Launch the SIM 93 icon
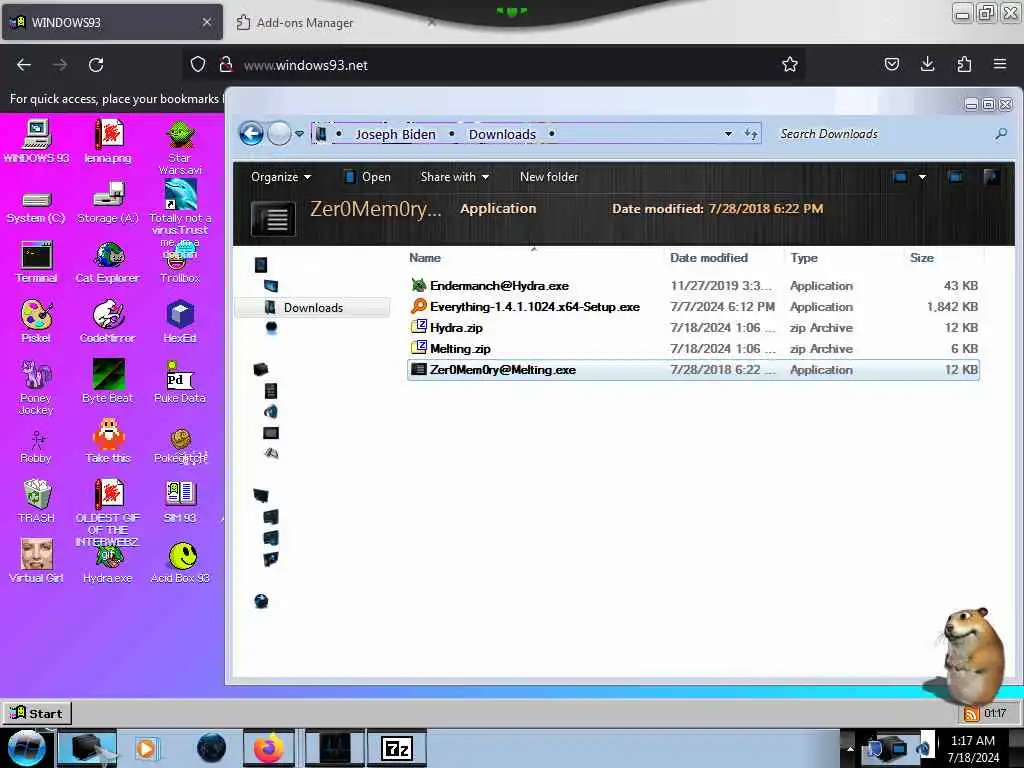The width and height of the screenshot is (1024, 768). (180, 501)
